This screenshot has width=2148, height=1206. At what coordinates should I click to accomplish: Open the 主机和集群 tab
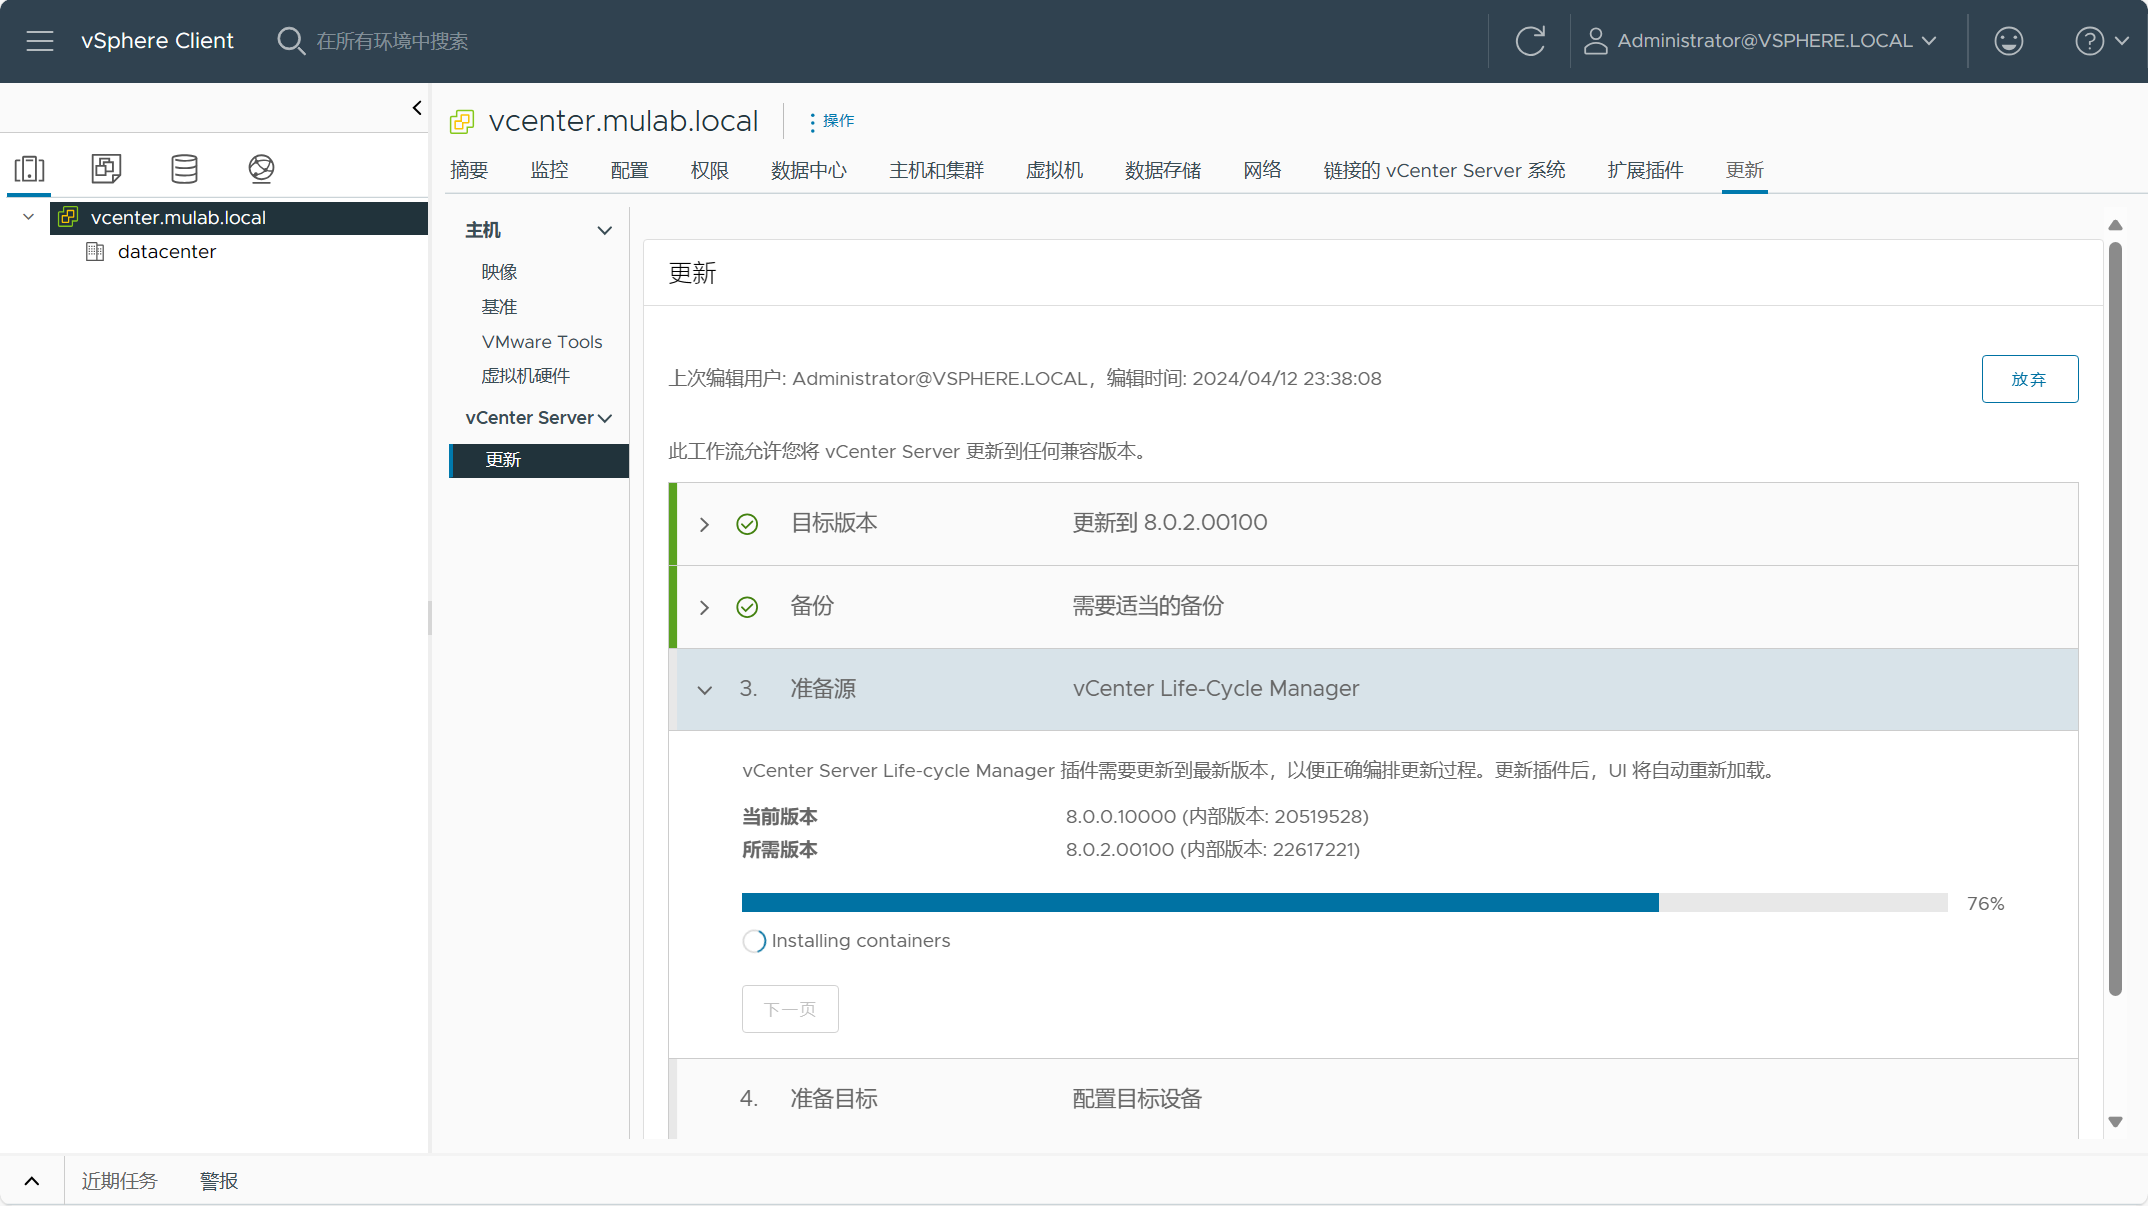click(x=936, y=170)
